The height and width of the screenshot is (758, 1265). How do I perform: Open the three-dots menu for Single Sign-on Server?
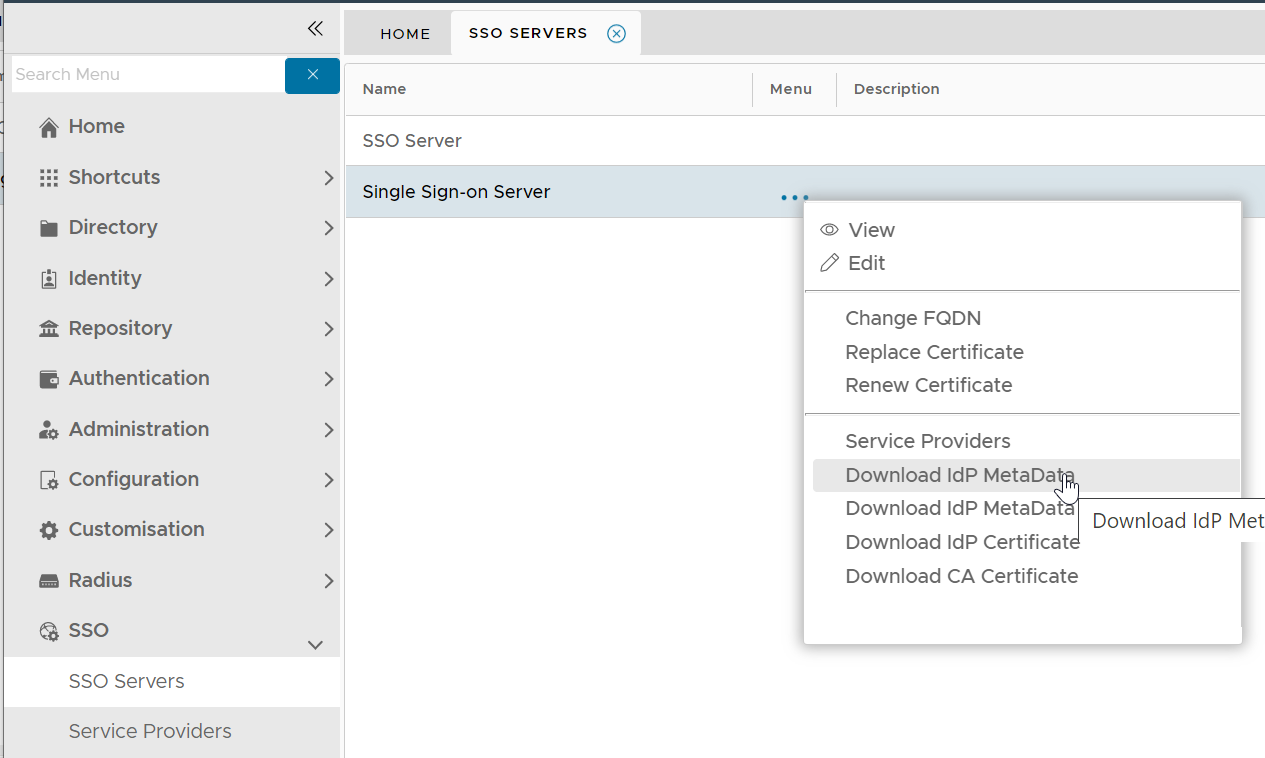pos(794,198)
